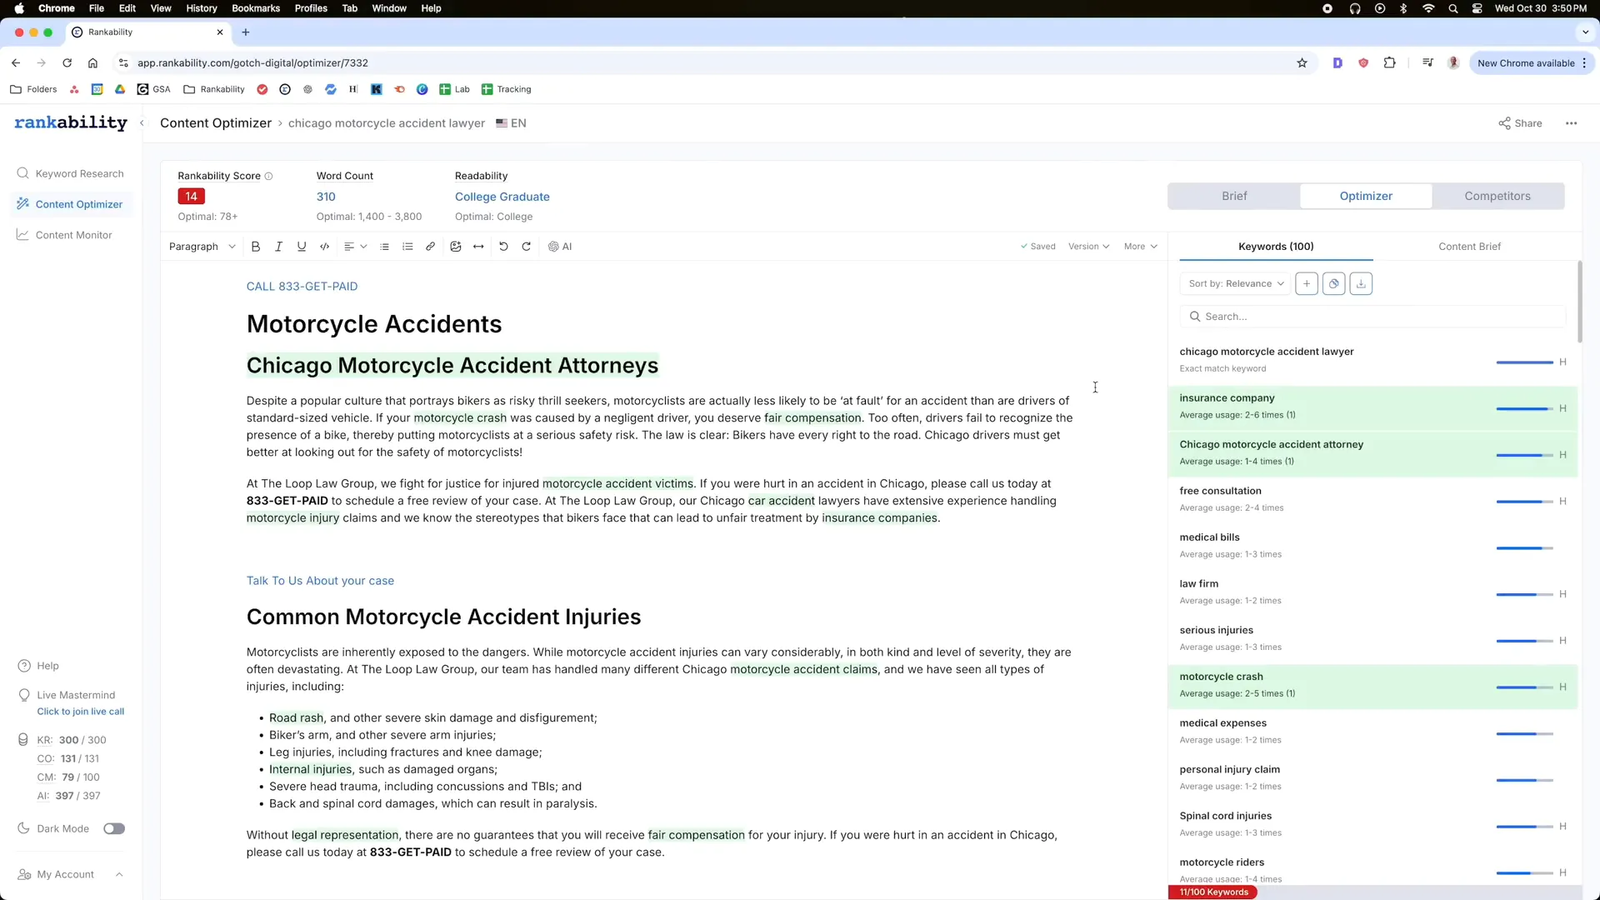Add a keyword with the plus button
This screenshot has height=900, width=1600.
coord(1306,284)
